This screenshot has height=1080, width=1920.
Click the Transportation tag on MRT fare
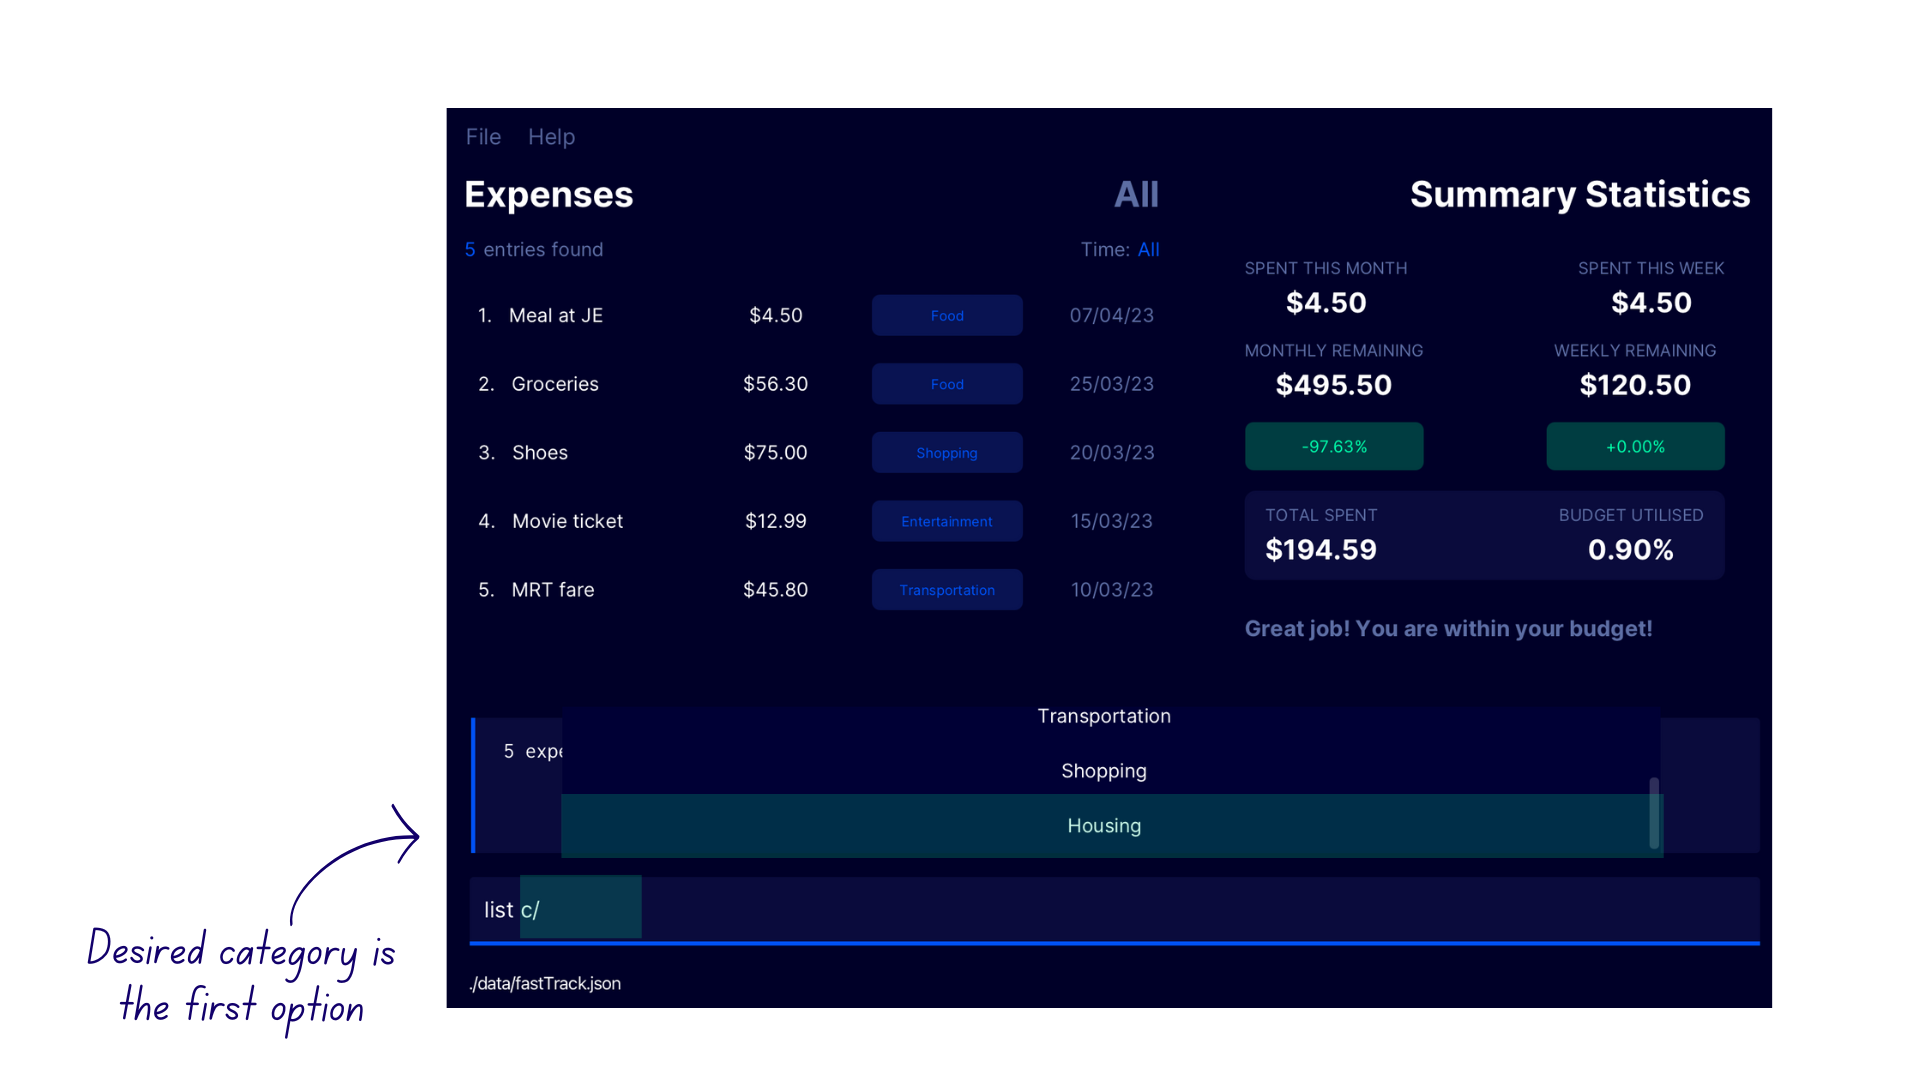click(x=947, y=590)
